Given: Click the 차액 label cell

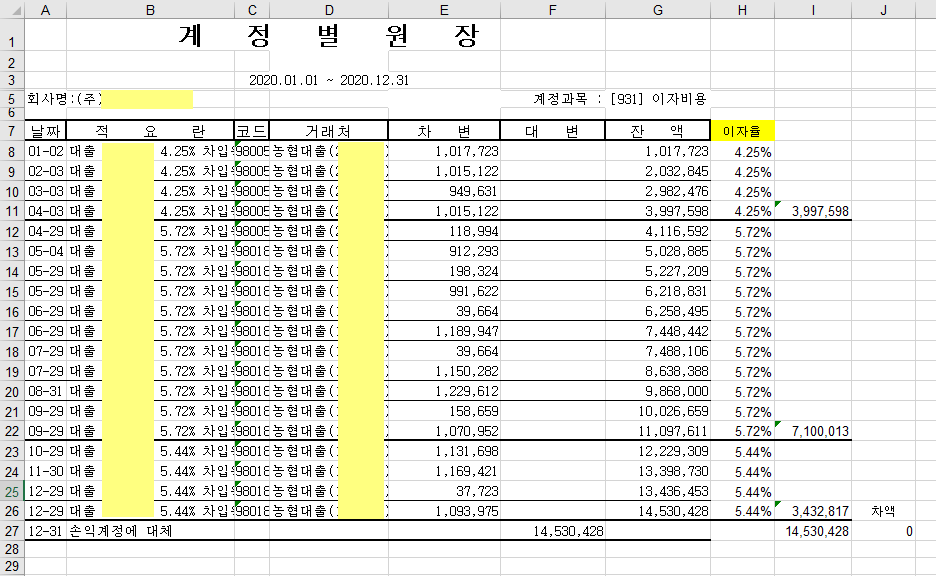Looking at the screenshot, I should pos(883,512).
